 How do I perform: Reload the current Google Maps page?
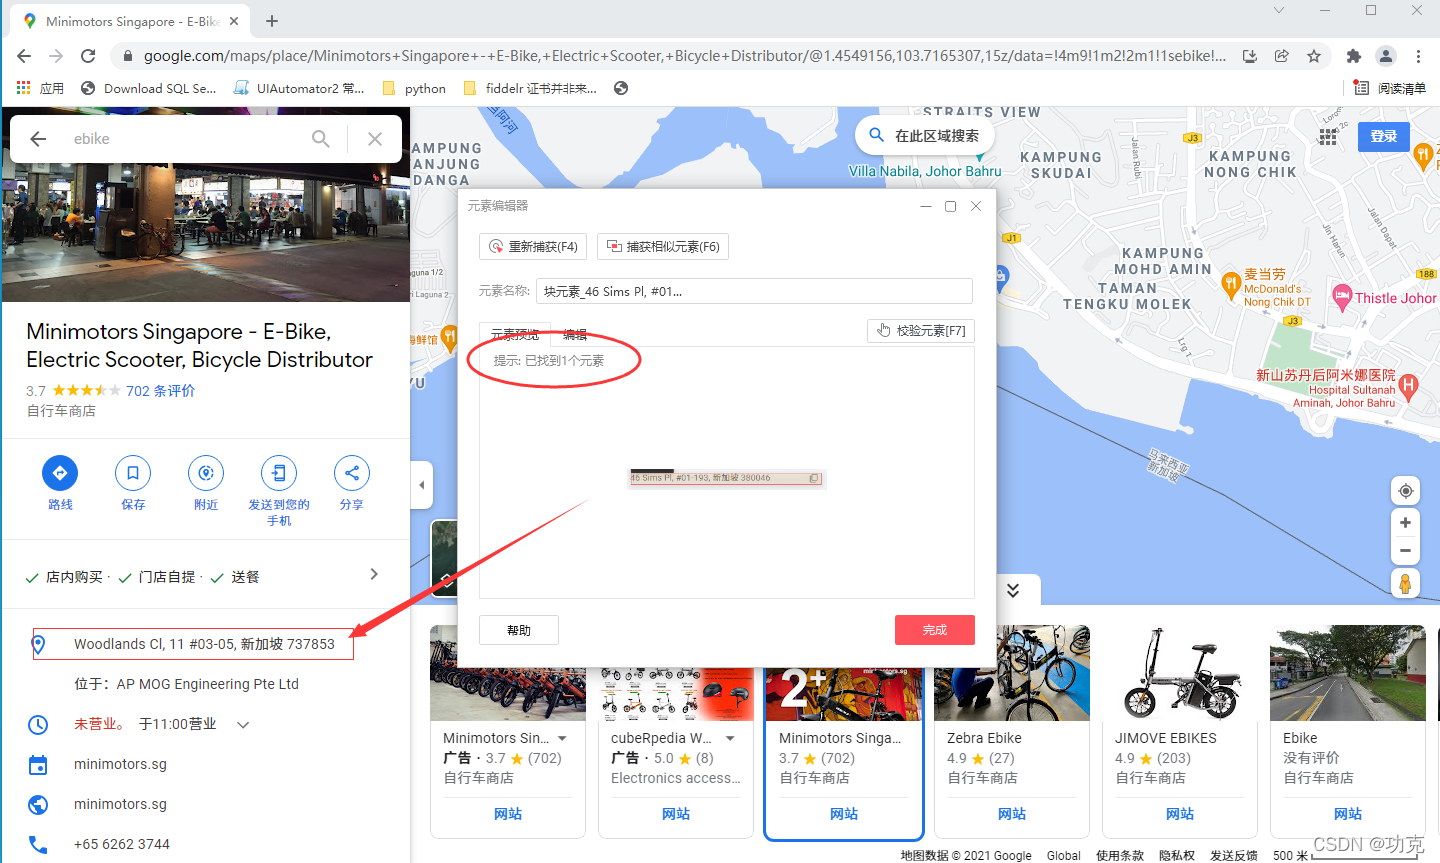pyautogui.click(x=88, y=56)
